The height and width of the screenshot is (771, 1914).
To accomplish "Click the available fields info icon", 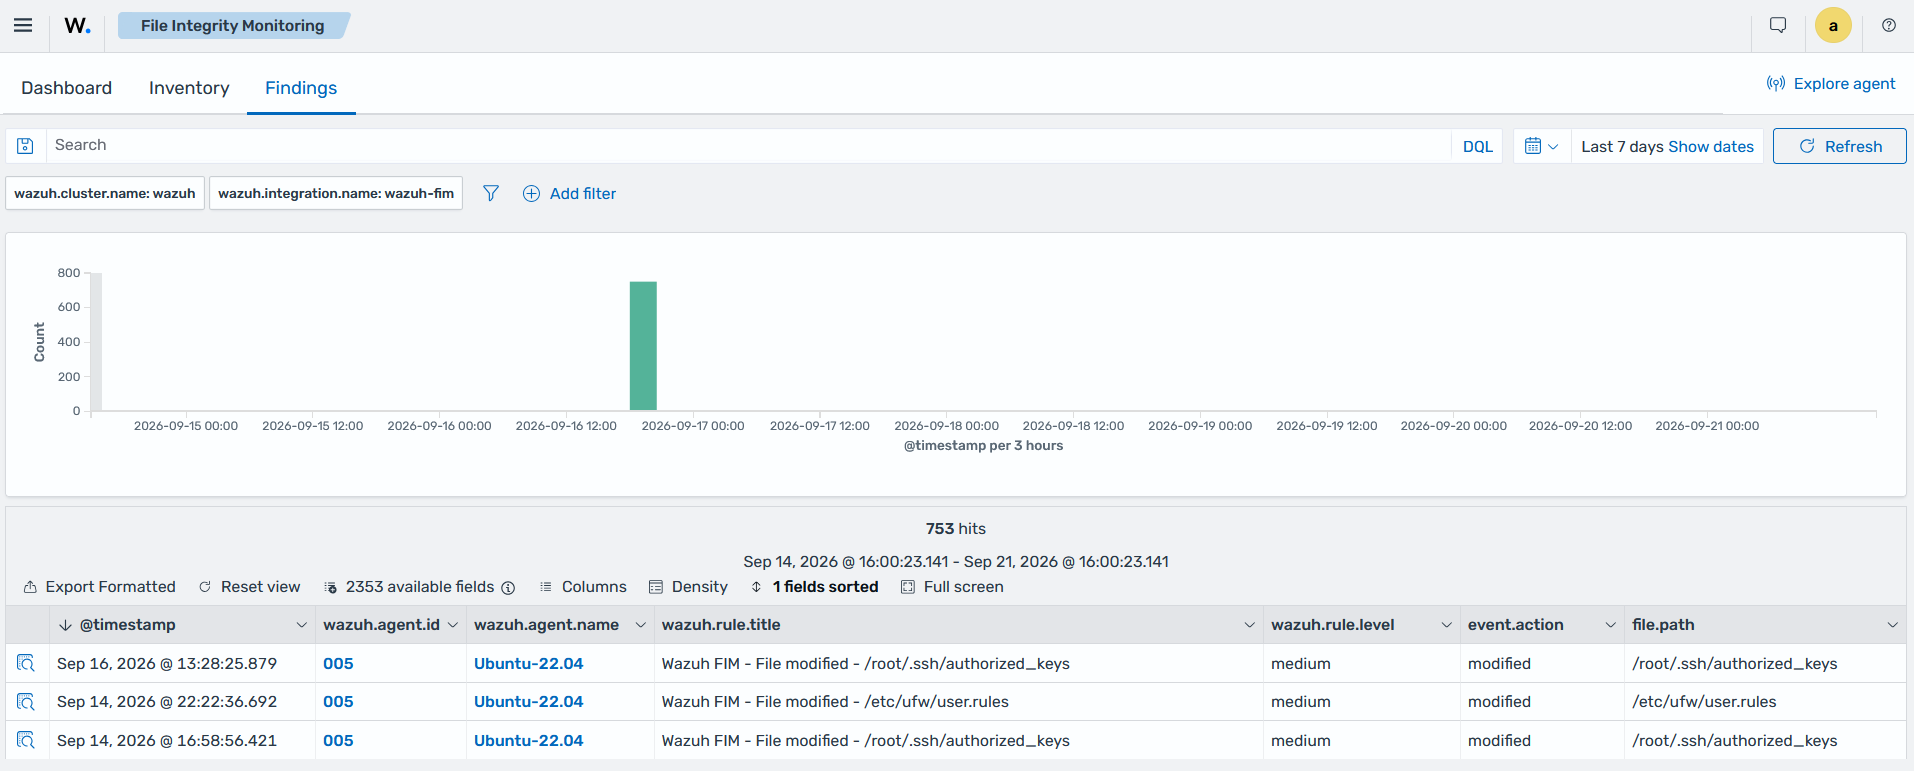I will [x=508, y=587].
